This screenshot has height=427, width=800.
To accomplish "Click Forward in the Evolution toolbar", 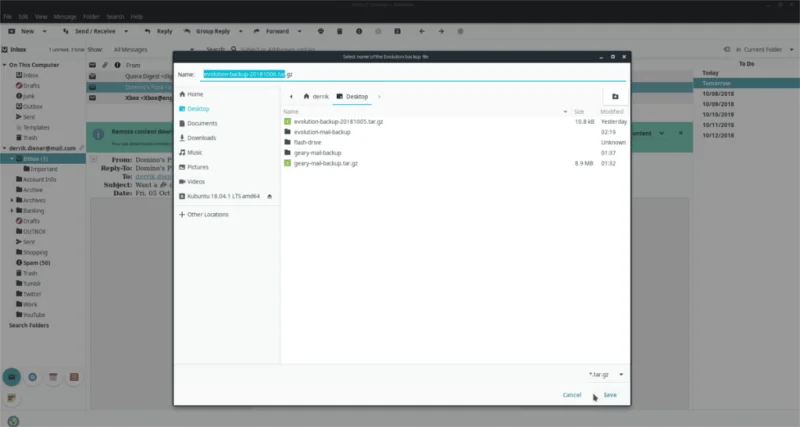I will (x=271, y=31).
